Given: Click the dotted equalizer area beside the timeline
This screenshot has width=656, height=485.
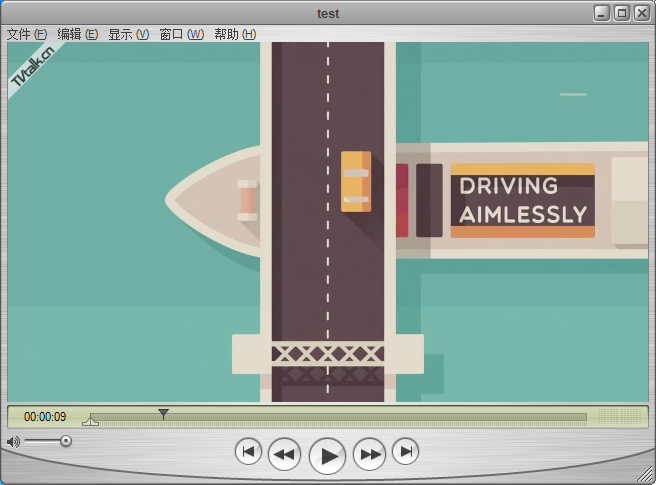Looking at the screenshot, I should click(x=620, y=417).
